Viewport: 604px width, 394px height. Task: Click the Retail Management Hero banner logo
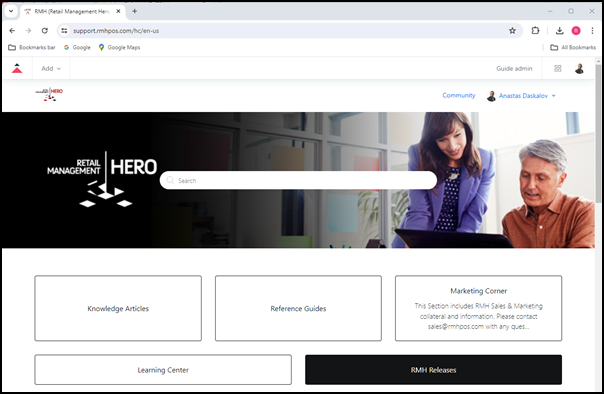point(102,179)
